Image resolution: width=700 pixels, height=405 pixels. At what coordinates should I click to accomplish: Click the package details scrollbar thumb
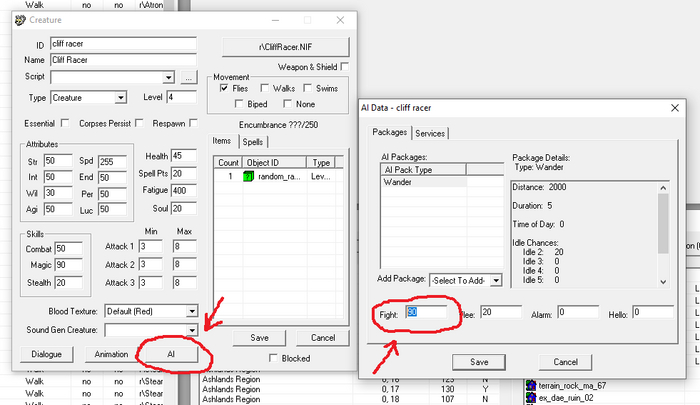(x=663, y=223)
